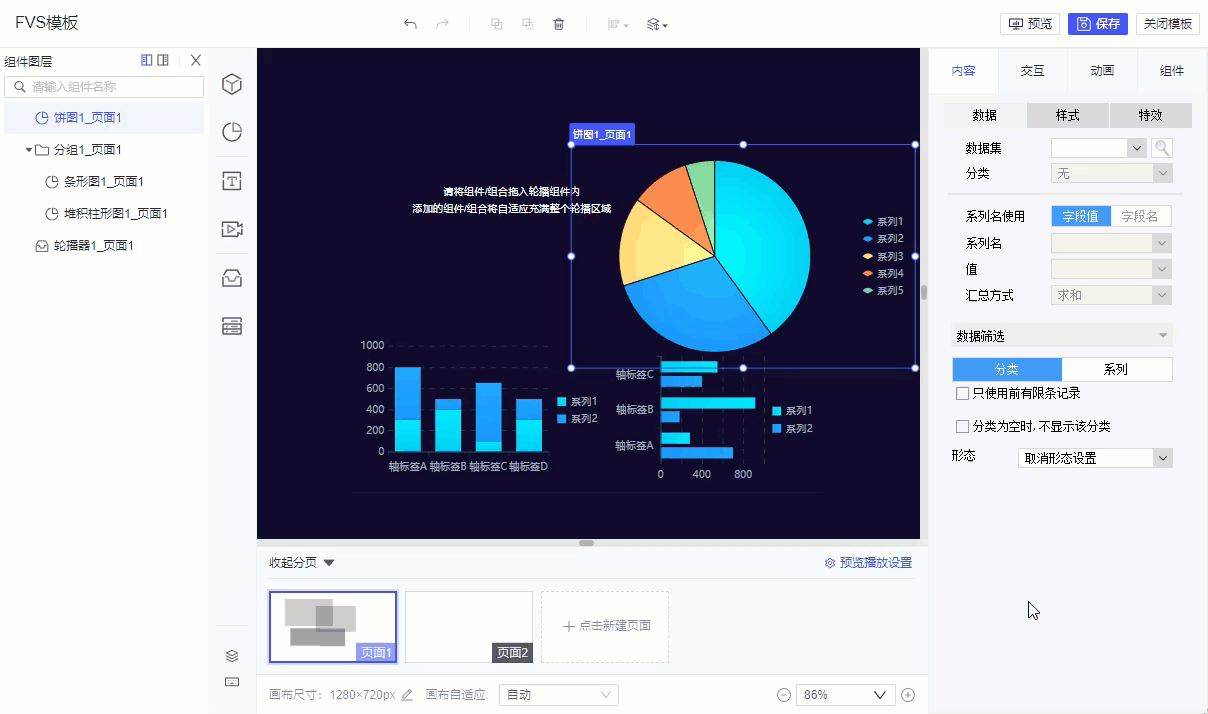Select the 页面2 thumbnail
The image size is (1208, 714).
point(469,627)
